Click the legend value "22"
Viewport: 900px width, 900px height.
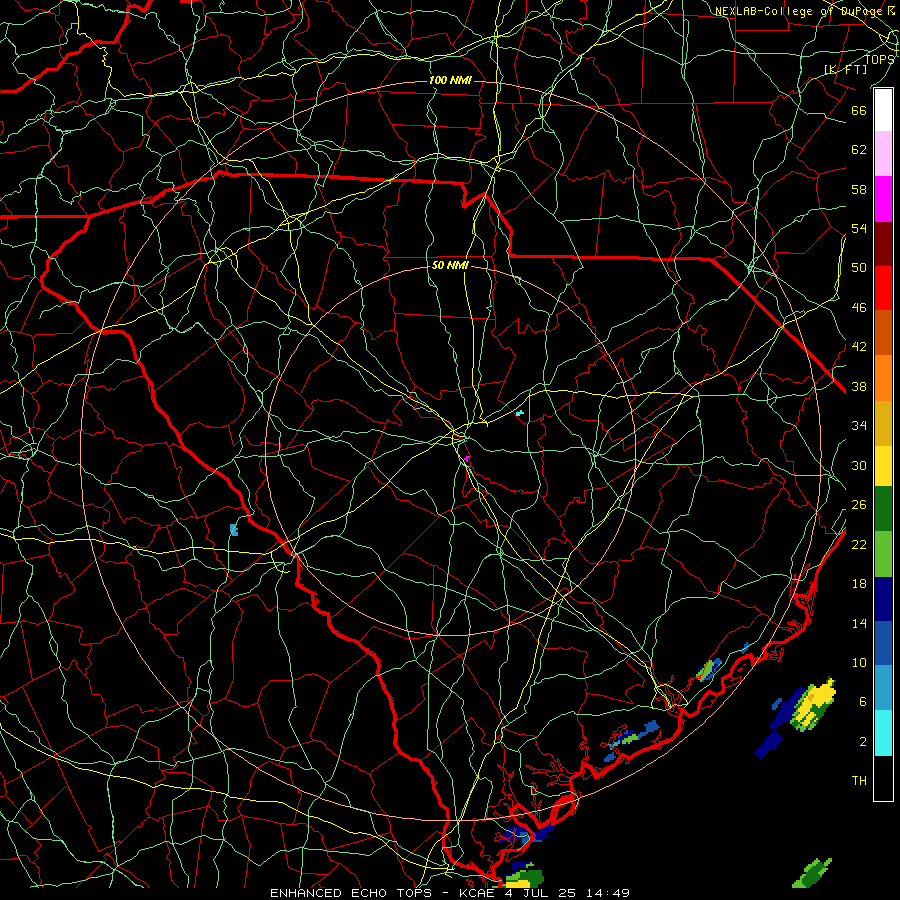tap(859, 545)
